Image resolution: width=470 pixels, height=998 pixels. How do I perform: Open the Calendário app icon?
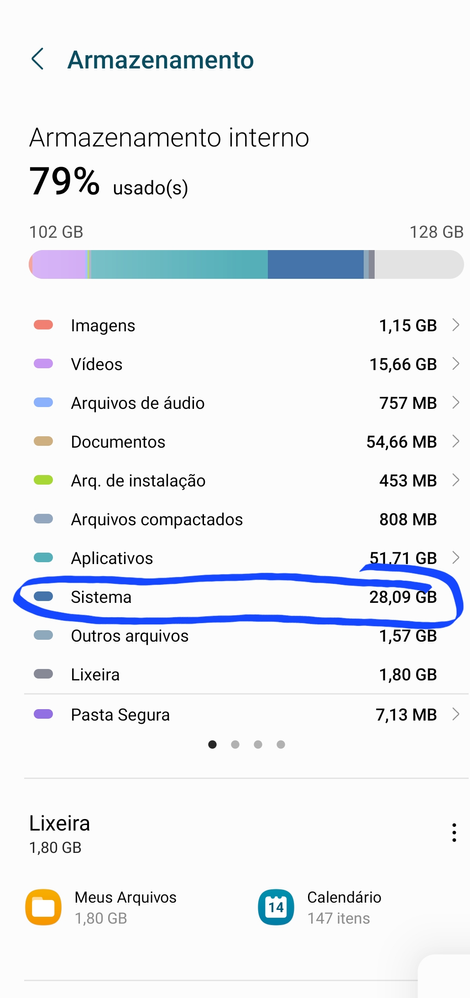click(276, 907)
